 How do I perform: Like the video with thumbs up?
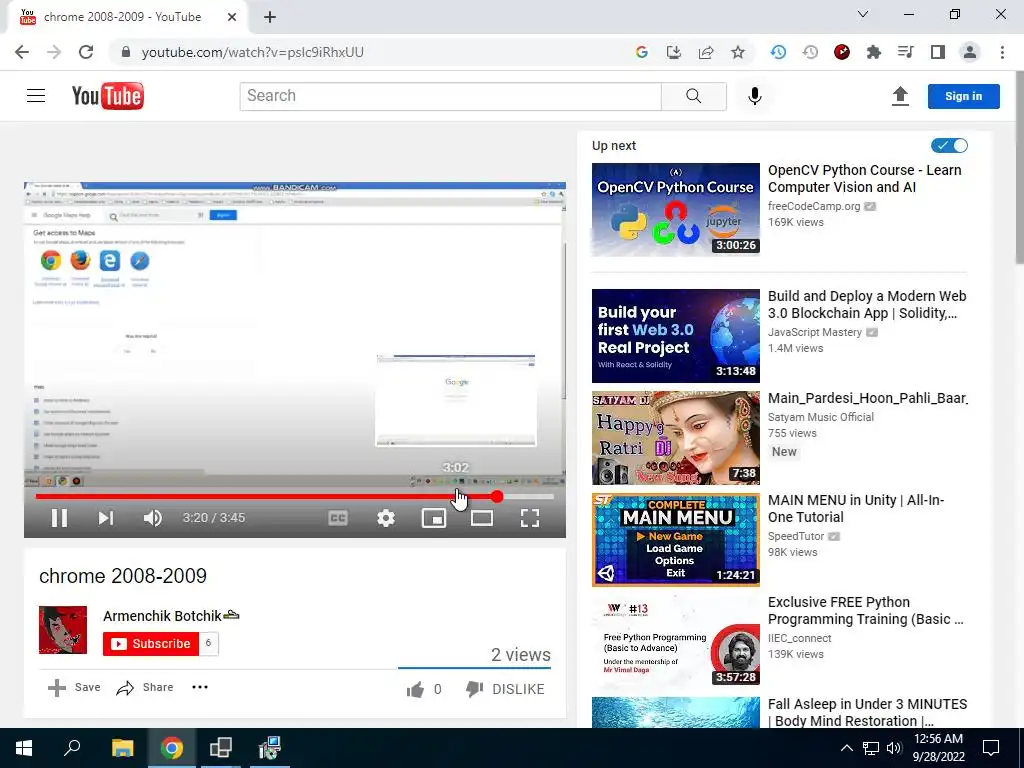[x=415, y=689]
